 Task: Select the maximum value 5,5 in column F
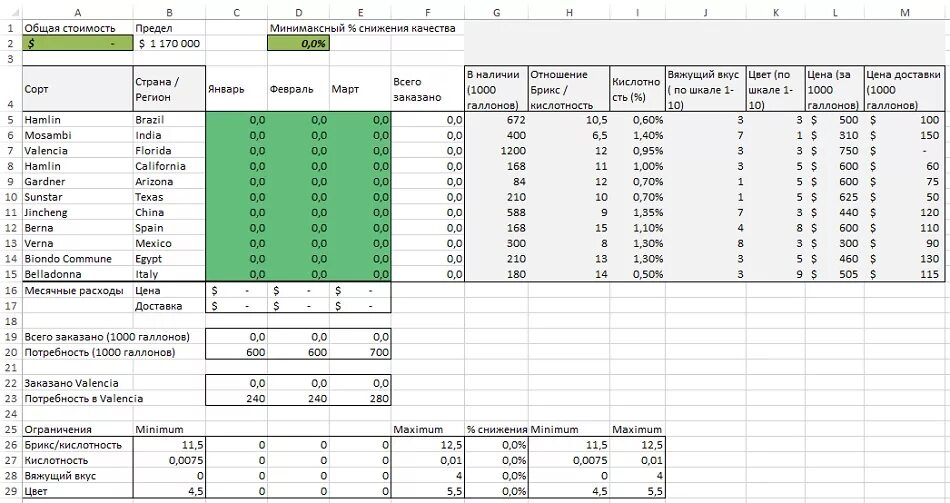[x=428, y=491]
